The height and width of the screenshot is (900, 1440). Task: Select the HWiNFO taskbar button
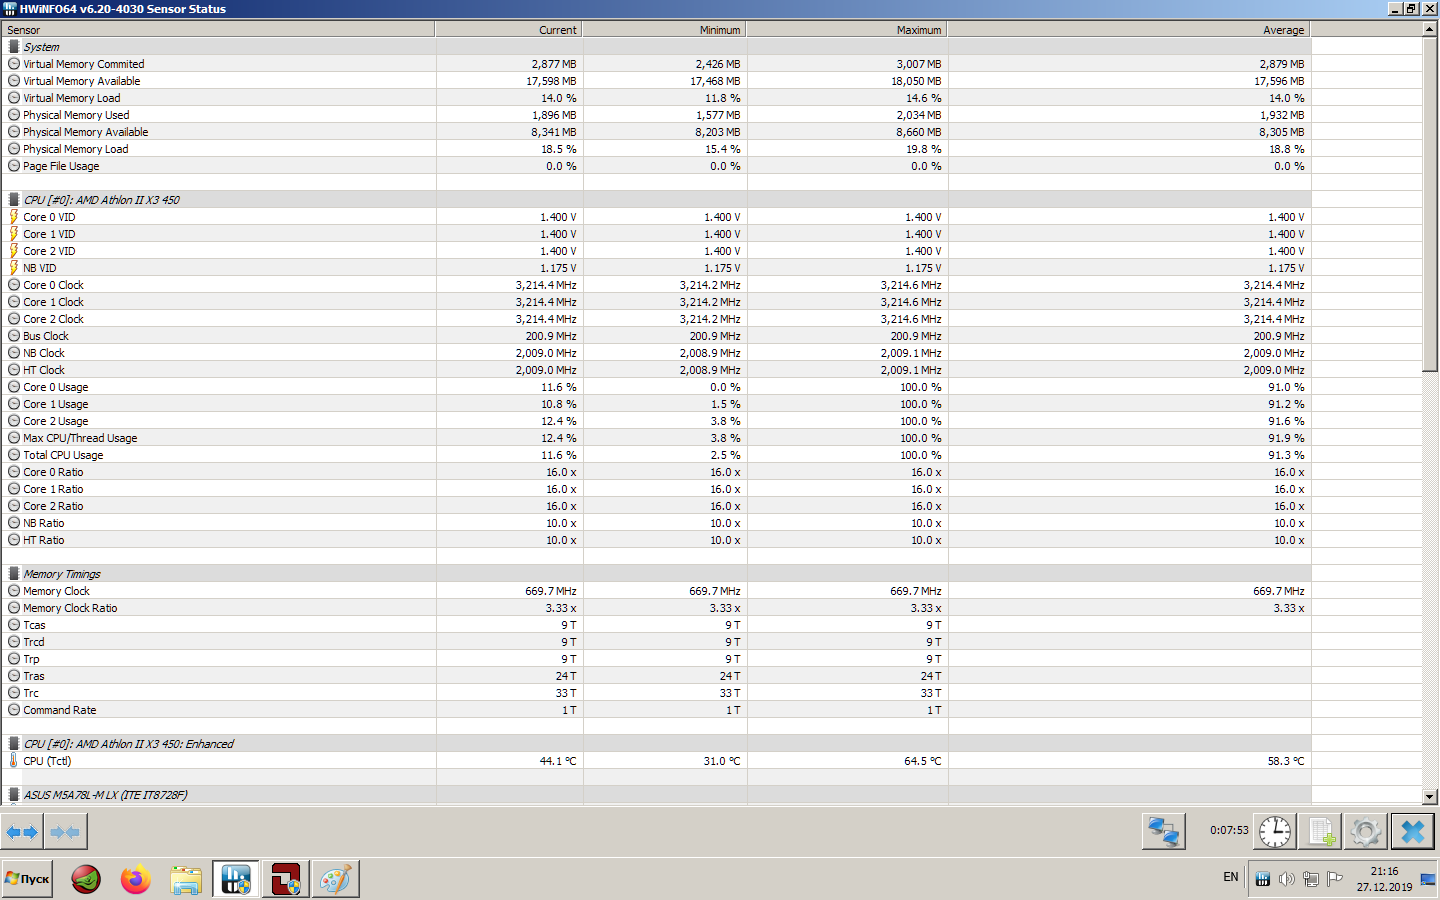[236, 879]
